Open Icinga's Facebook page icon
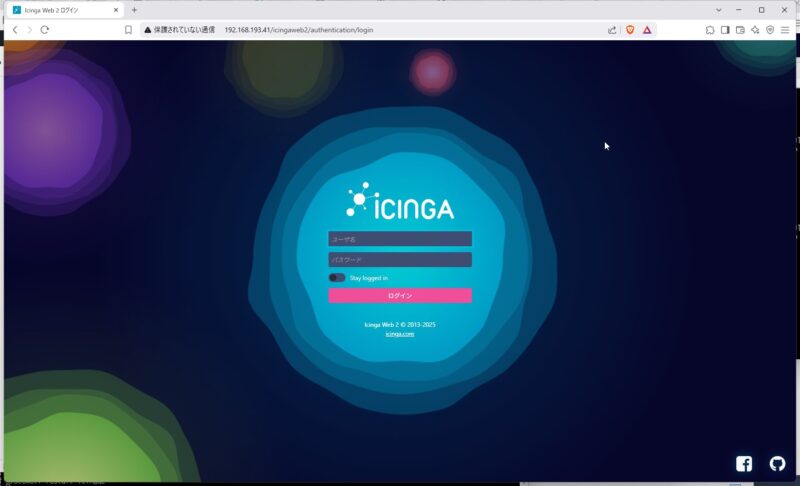The image size is (800, 486). point(744,464)
